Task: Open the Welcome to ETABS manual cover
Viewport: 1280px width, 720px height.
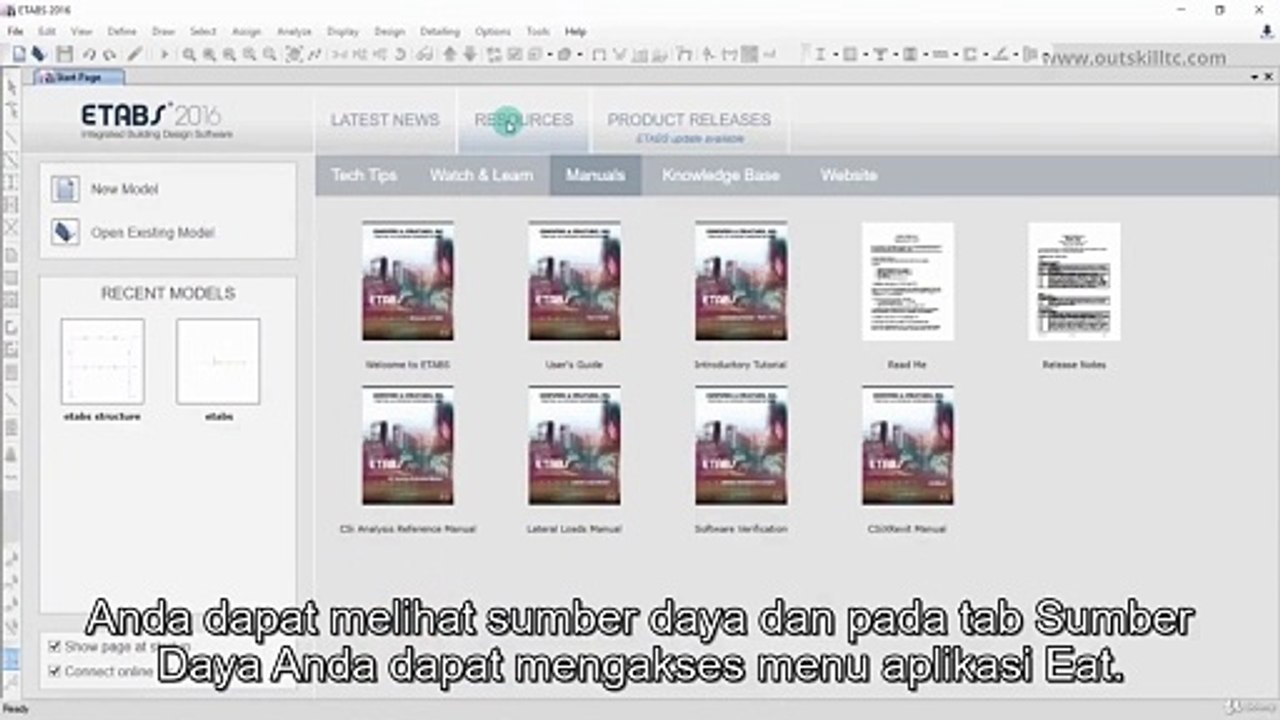Action: point(408,282)
